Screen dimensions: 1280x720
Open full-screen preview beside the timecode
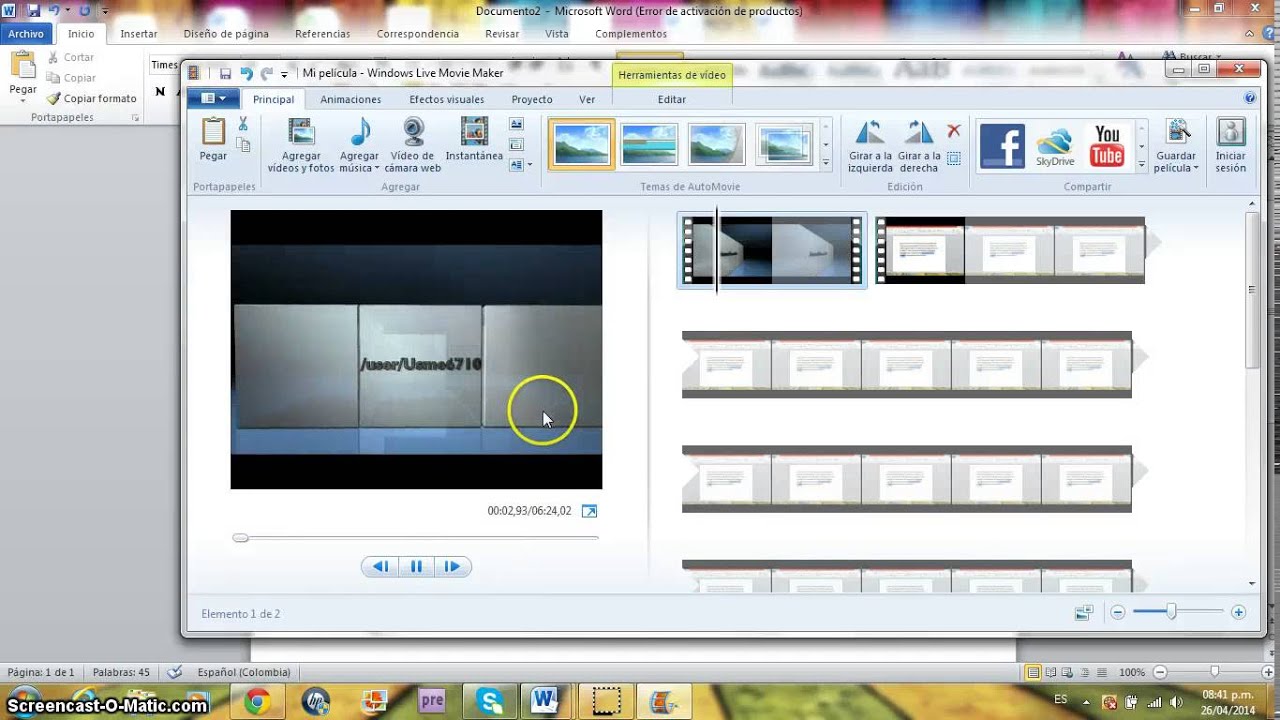coord(589,511)
